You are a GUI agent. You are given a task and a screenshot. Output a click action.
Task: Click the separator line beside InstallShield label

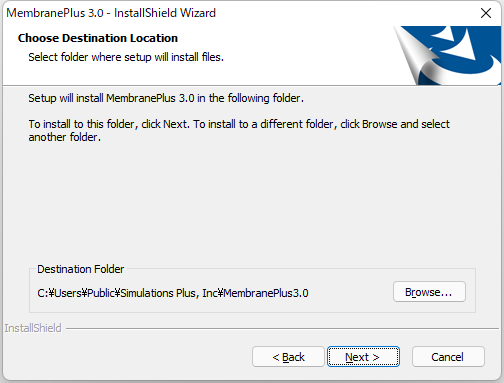point(282,328)
